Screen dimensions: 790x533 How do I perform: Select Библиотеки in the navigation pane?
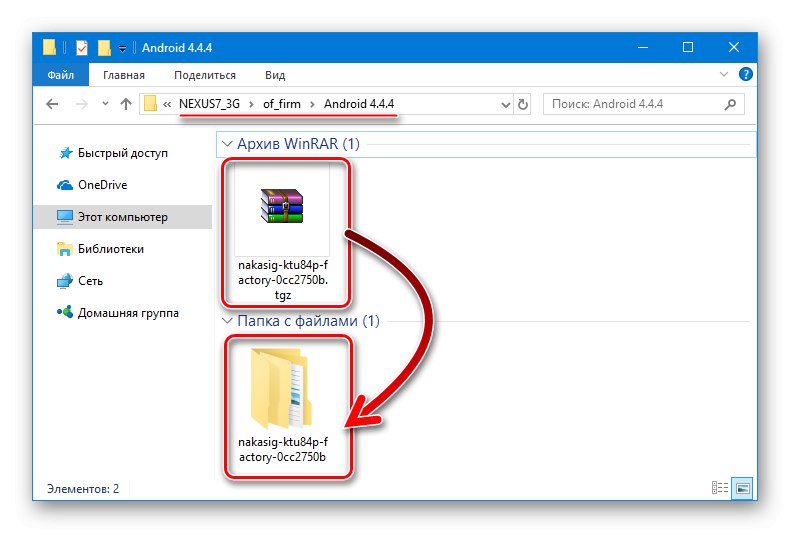[100, 249]
